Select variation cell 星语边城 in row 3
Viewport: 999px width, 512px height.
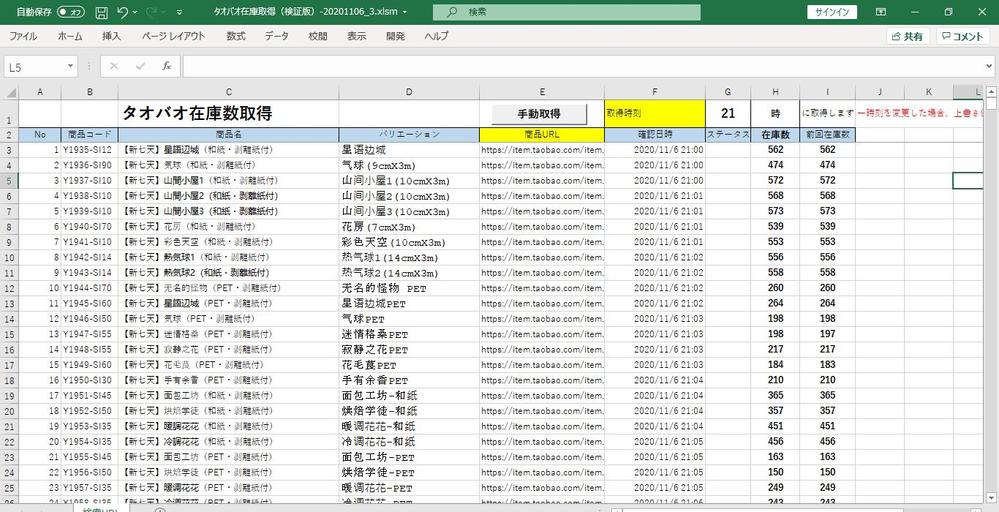(409, 150)
